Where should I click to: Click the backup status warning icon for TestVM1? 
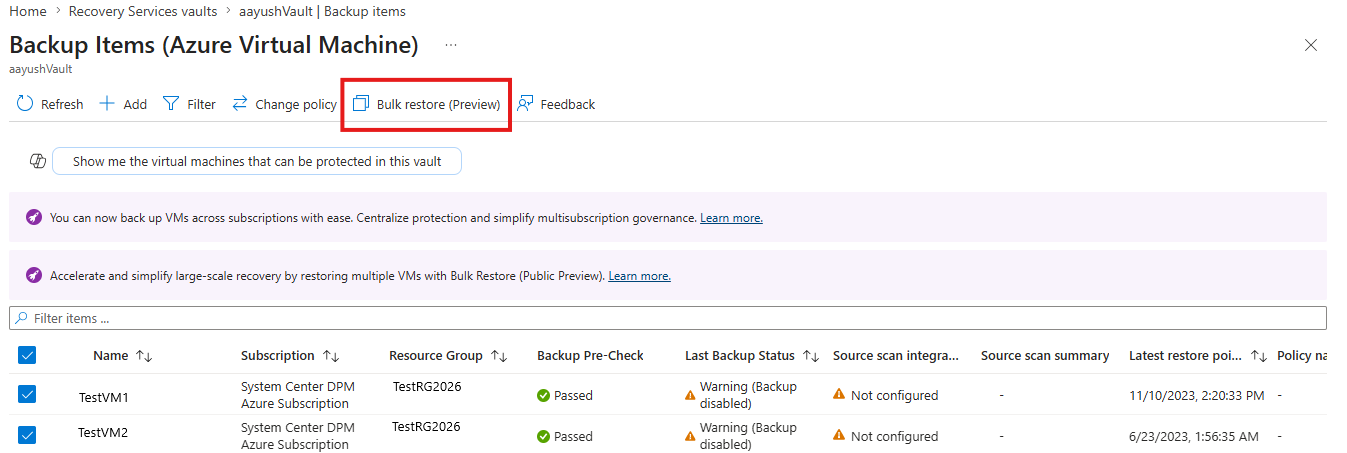690,395
